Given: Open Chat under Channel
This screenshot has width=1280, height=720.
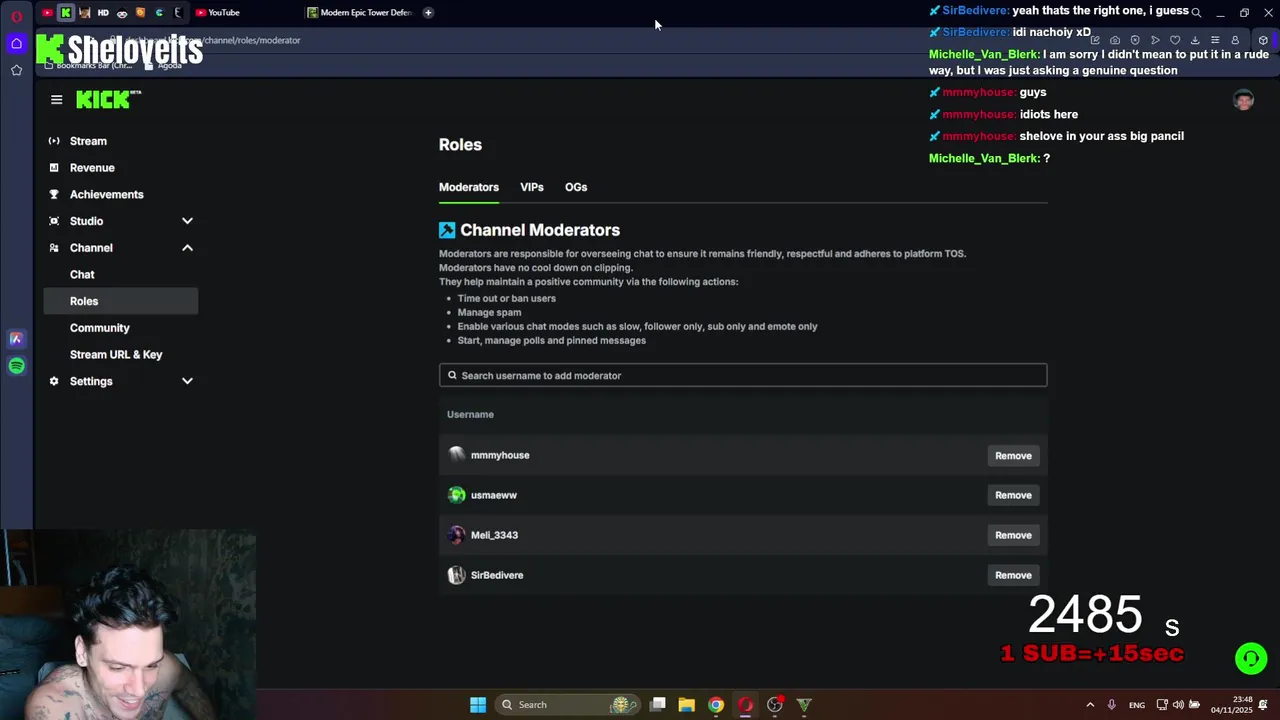Looking at the screenshot, I should click(82, 274).
